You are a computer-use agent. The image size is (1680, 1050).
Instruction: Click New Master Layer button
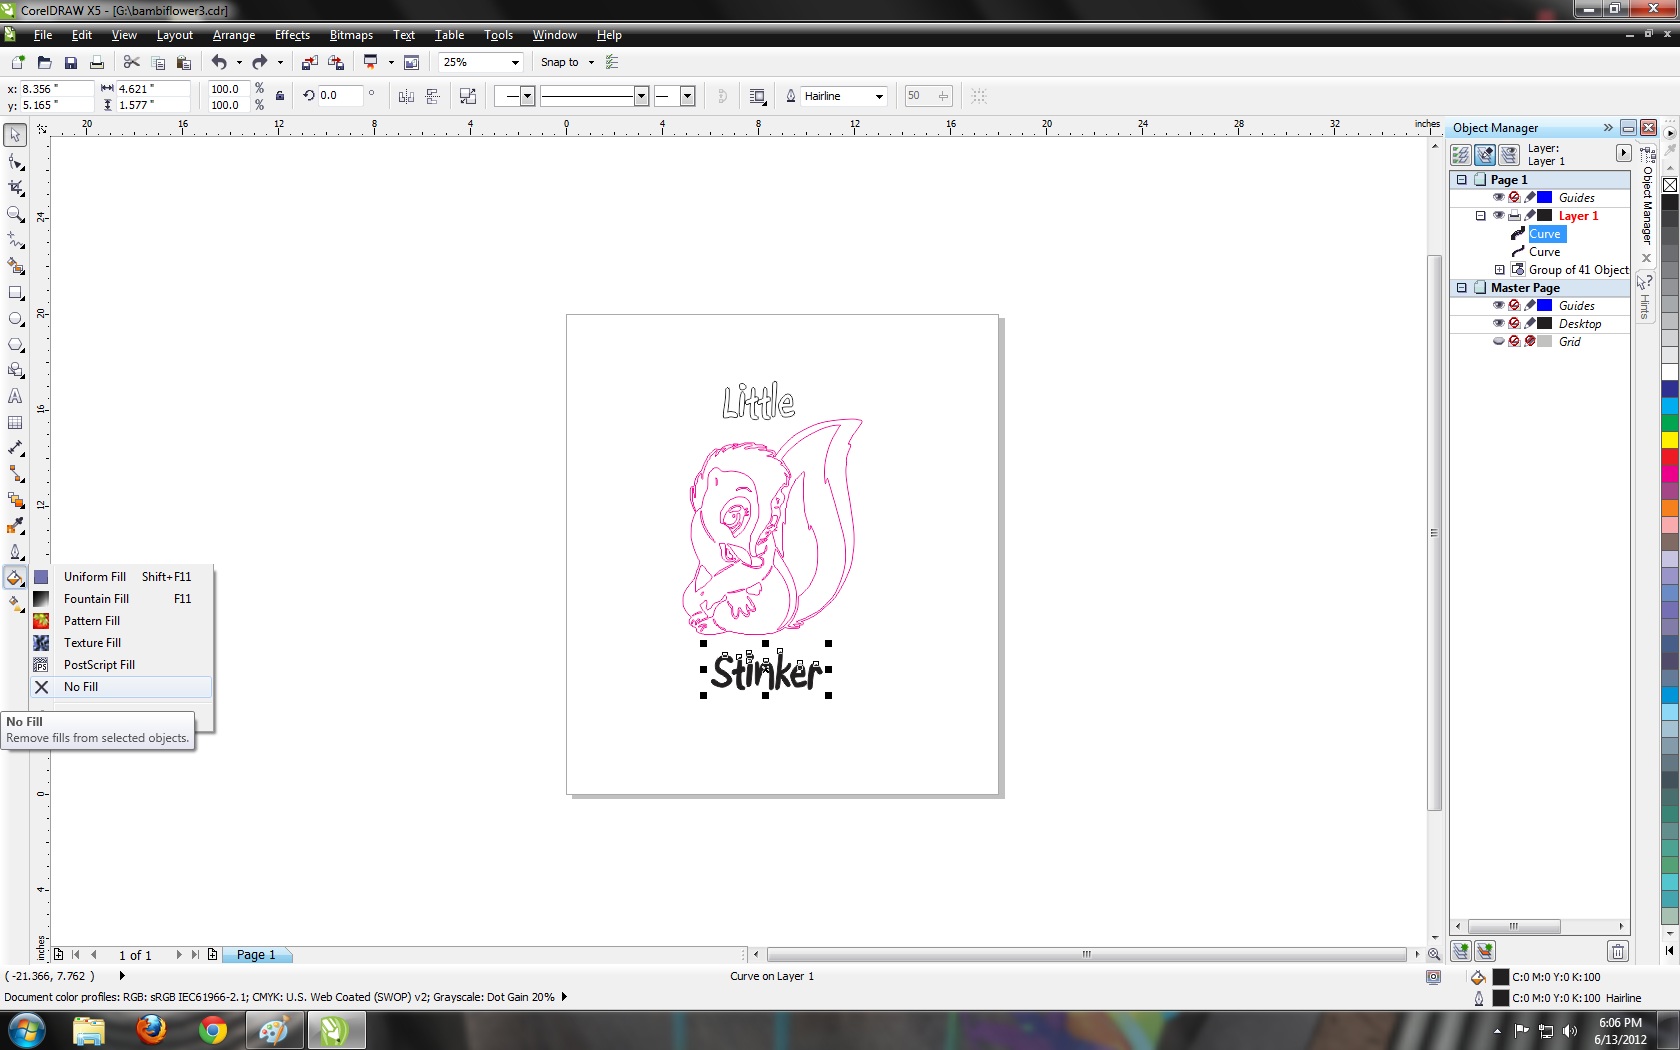coord(1485,951)
